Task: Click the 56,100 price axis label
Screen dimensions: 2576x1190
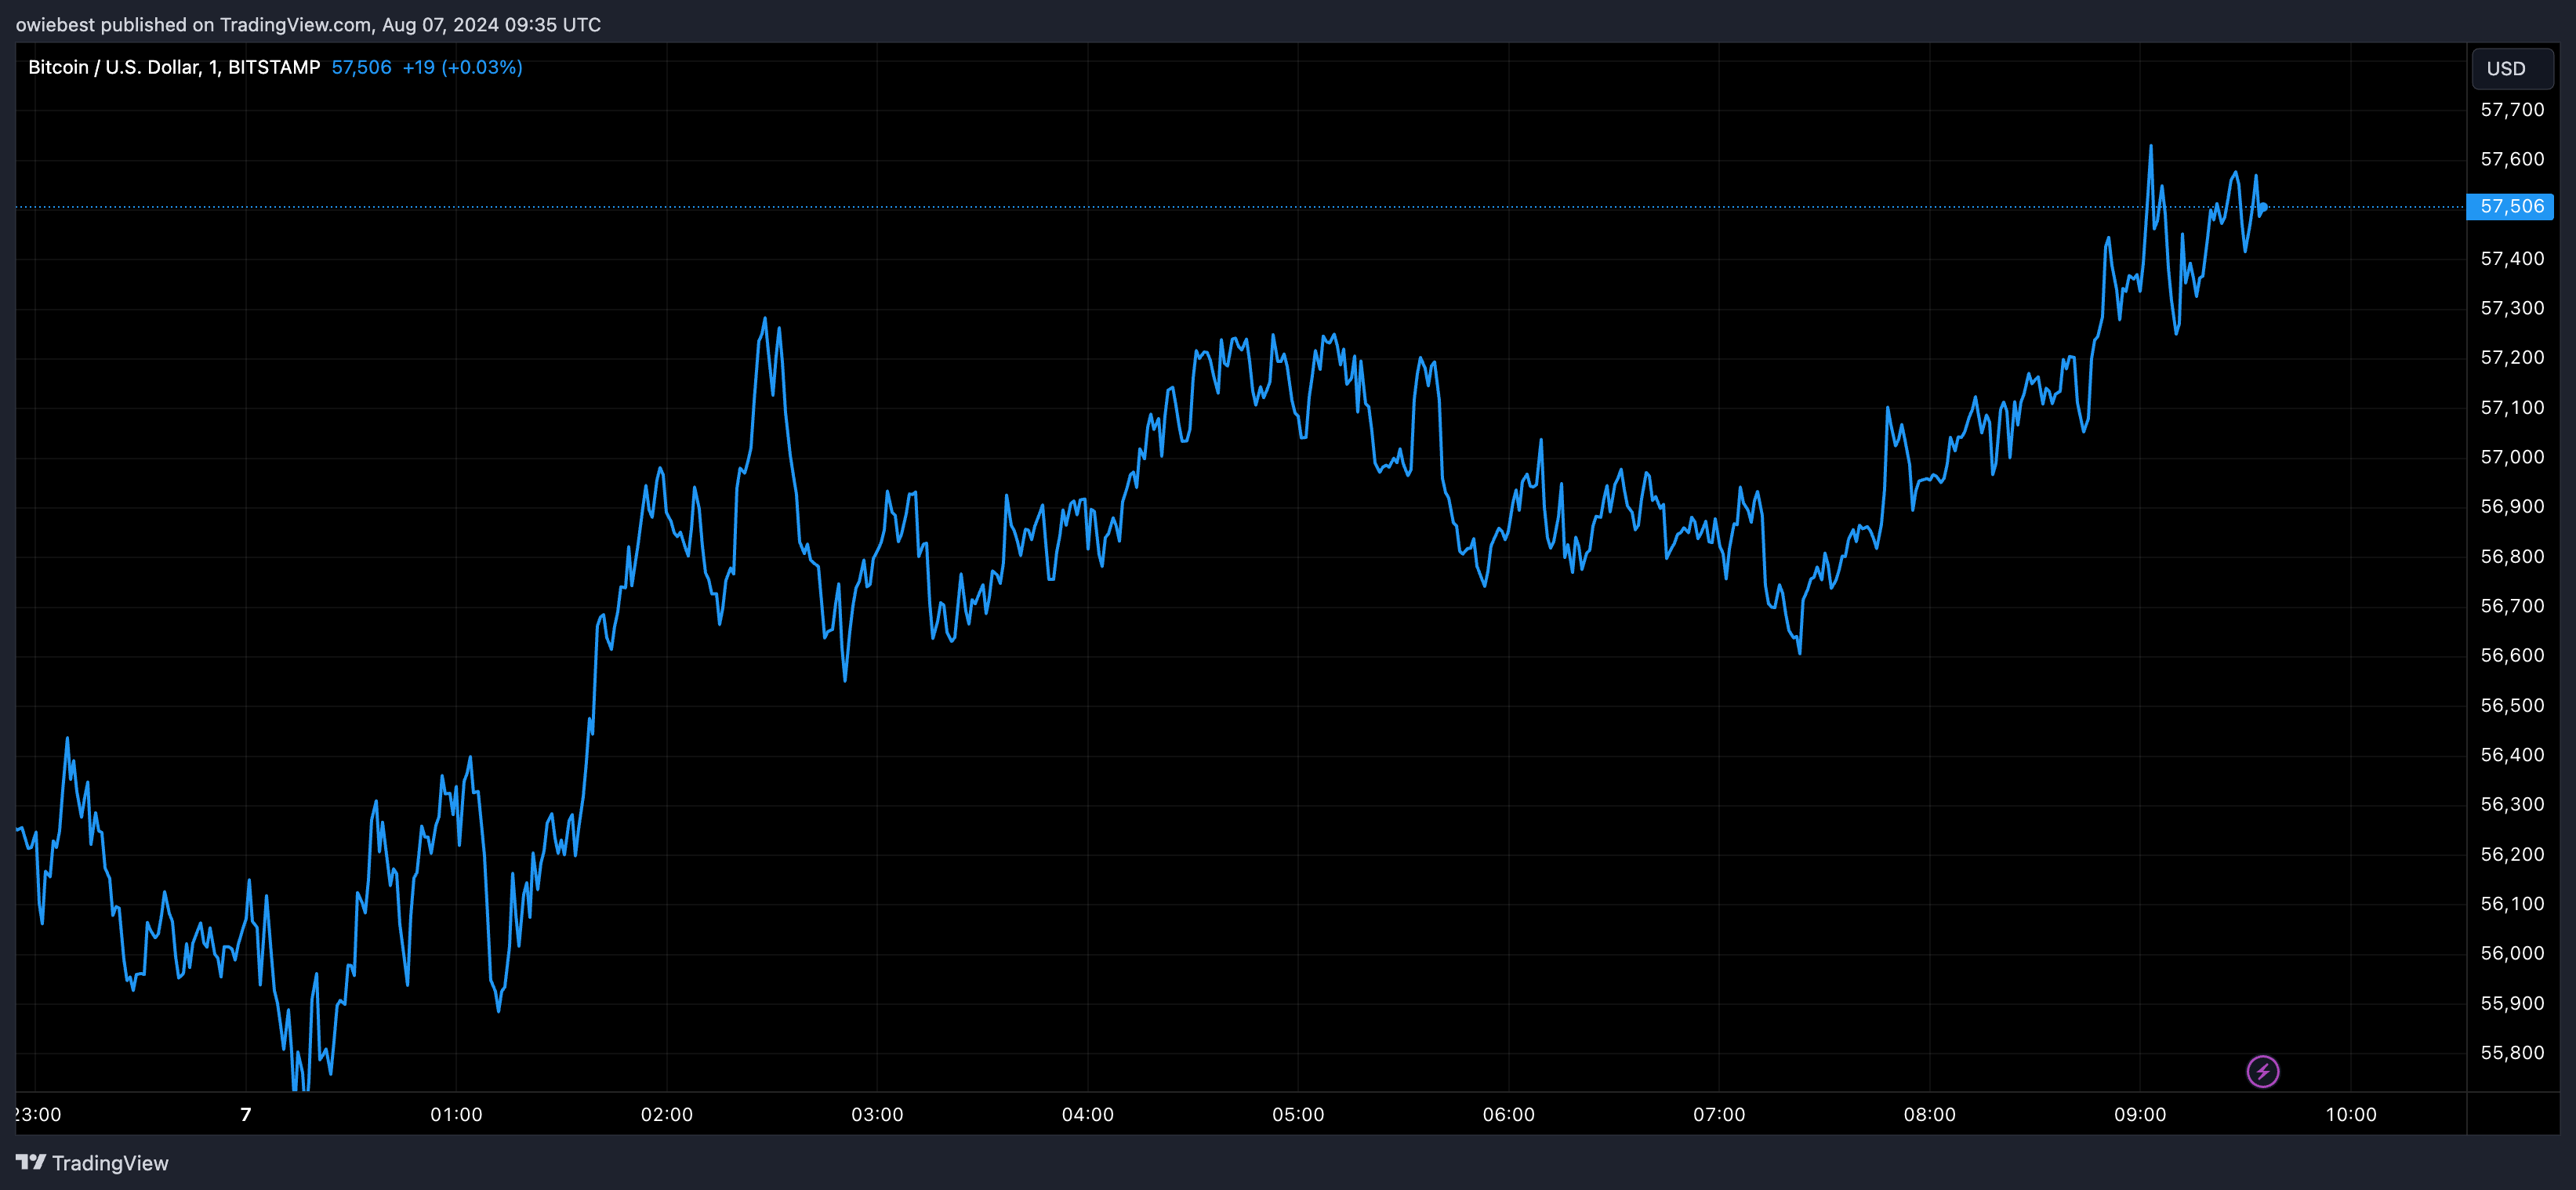Action: [x=2512, y=904]
